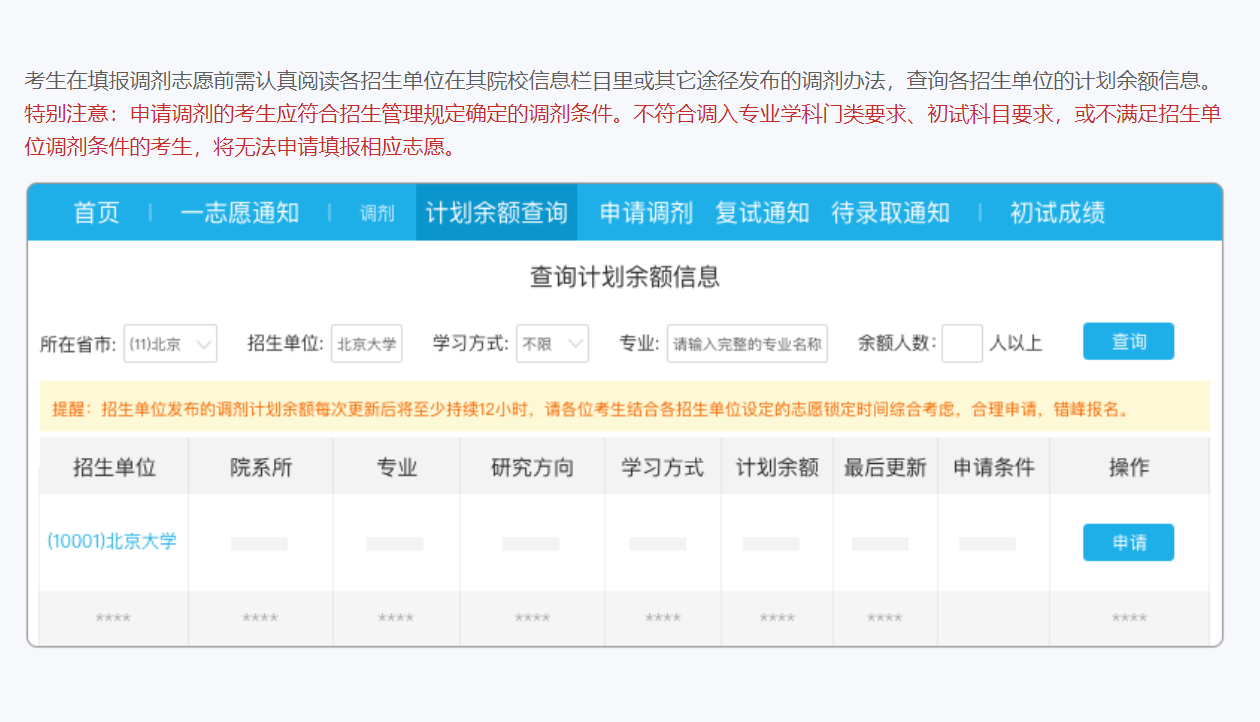Open the 申请调剂 tab
Image resolution: width=1260 pixels, height=722 pixels.
tap(644, 212)
